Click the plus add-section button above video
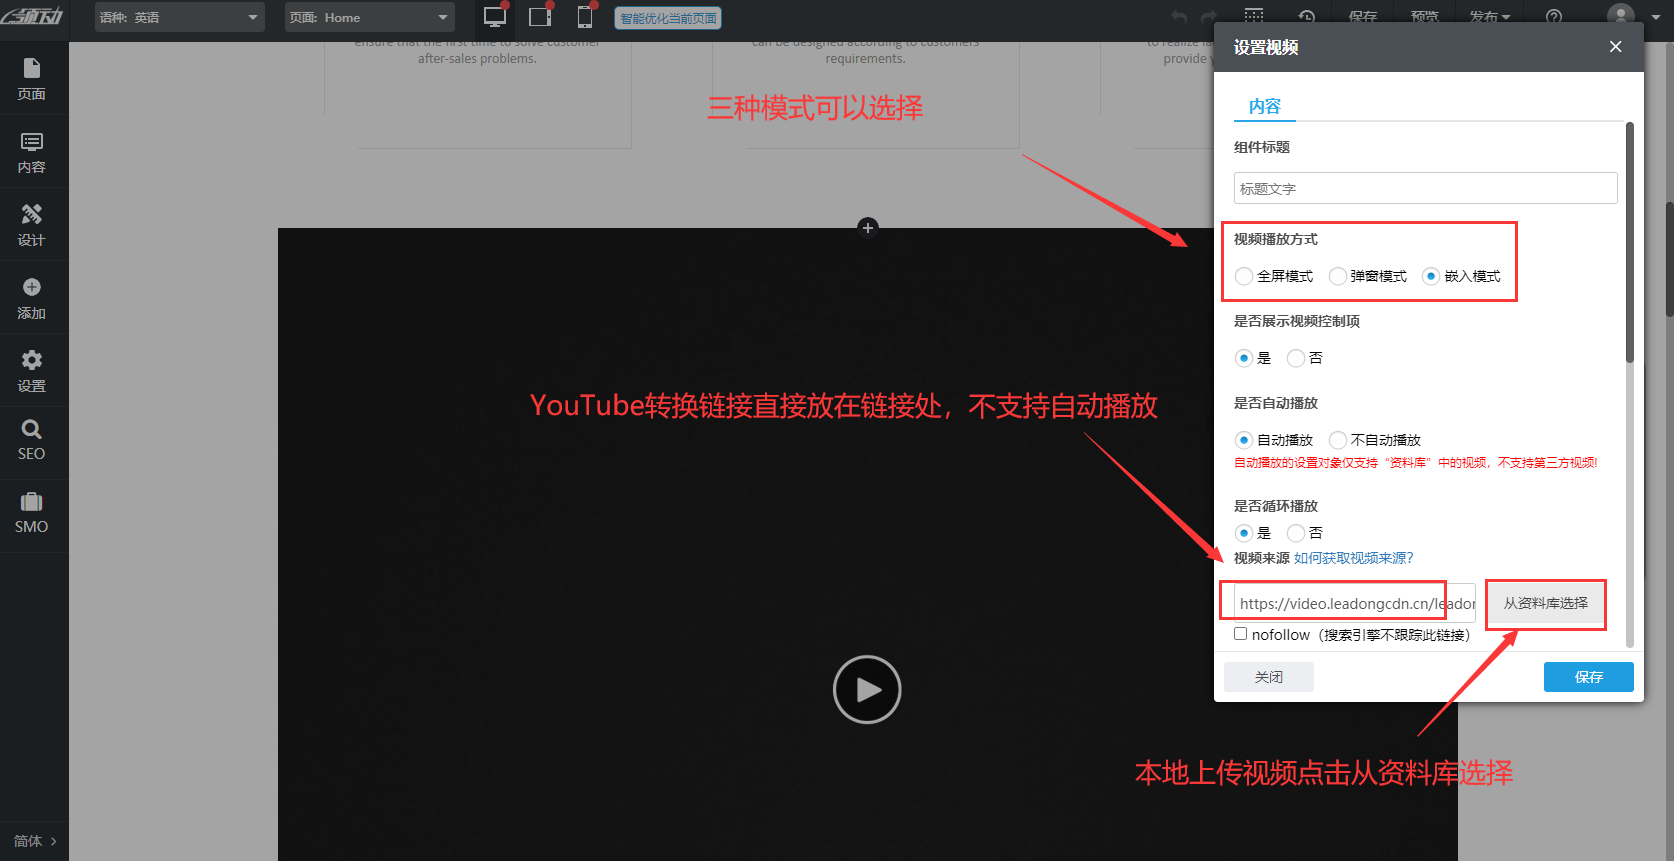 pos(868,227)
